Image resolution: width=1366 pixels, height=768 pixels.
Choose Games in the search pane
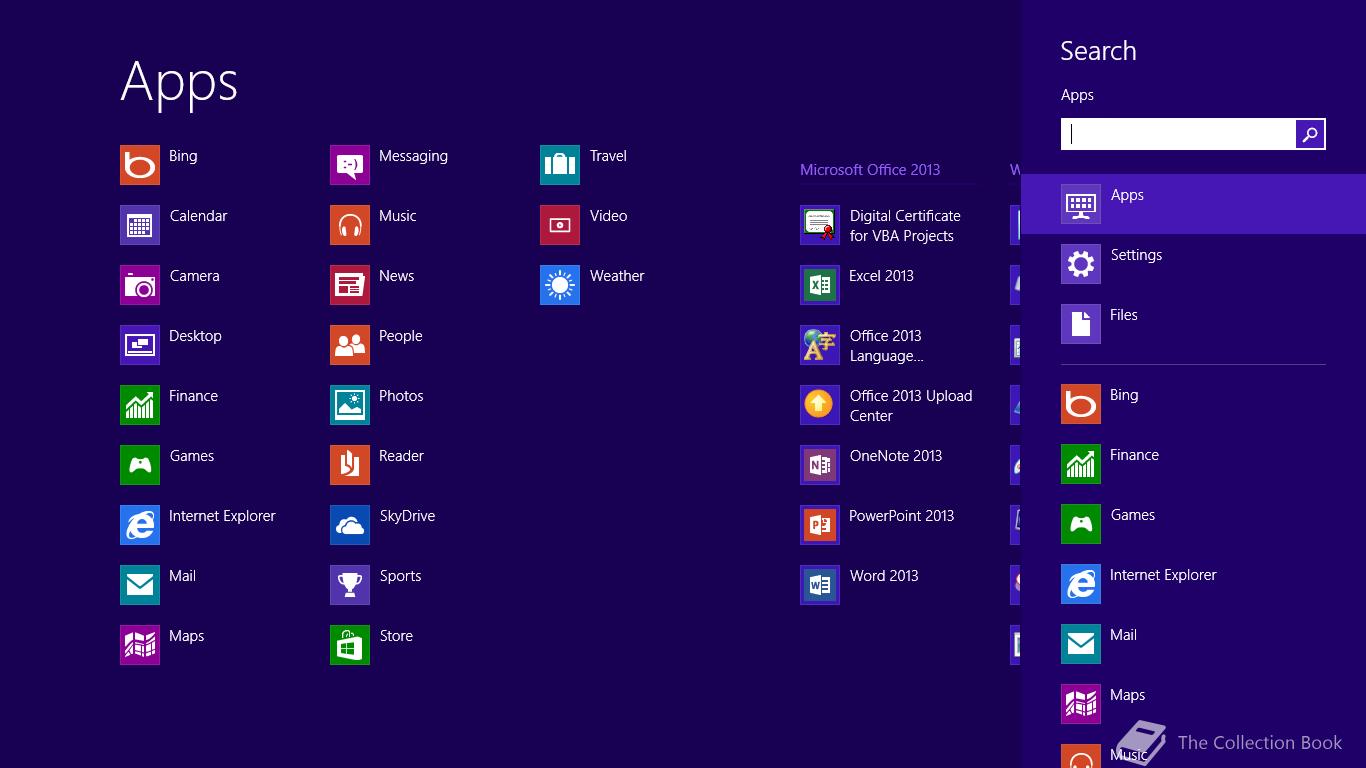pos(1194,524)
